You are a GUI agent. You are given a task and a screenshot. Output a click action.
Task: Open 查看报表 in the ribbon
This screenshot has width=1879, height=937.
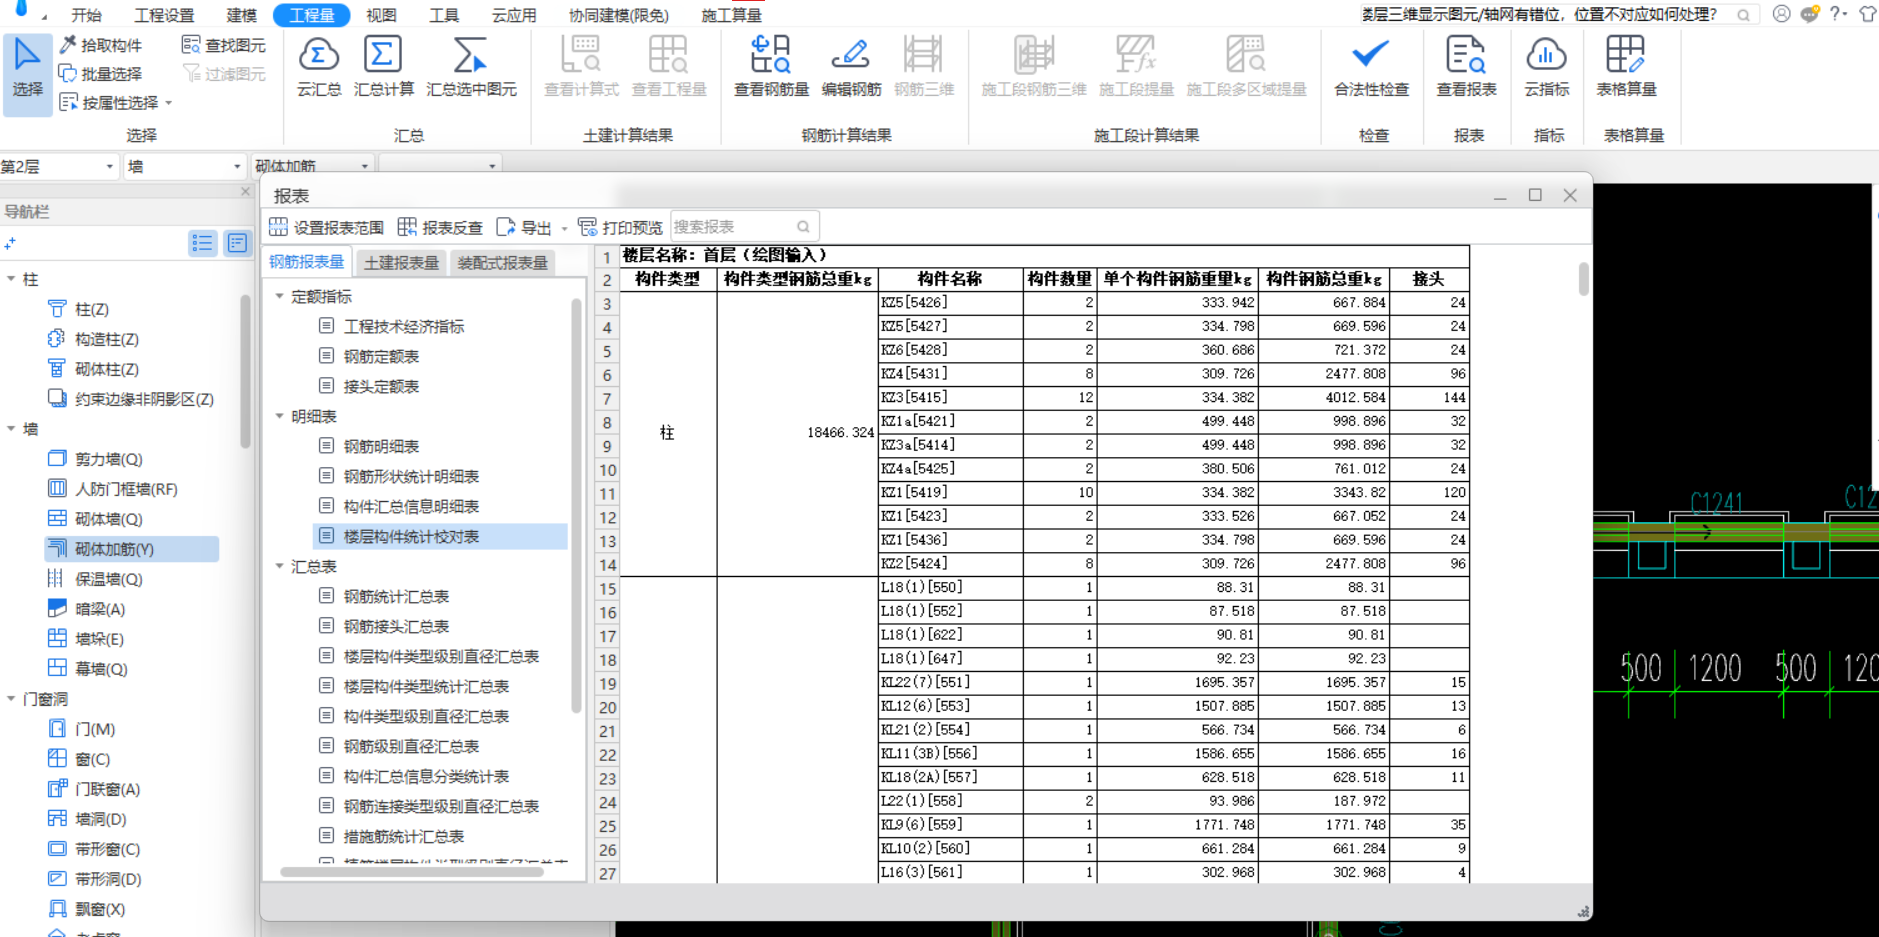(x=1466, y=66)
